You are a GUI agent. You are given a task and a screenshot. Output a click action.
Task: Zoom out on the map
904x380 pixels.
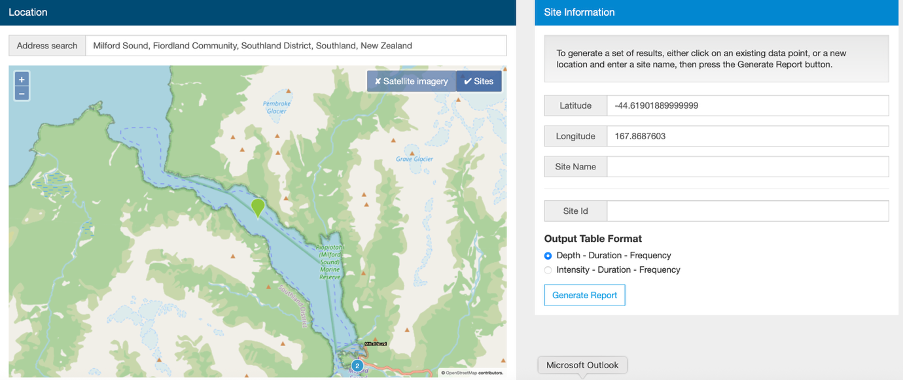[21, 93]
